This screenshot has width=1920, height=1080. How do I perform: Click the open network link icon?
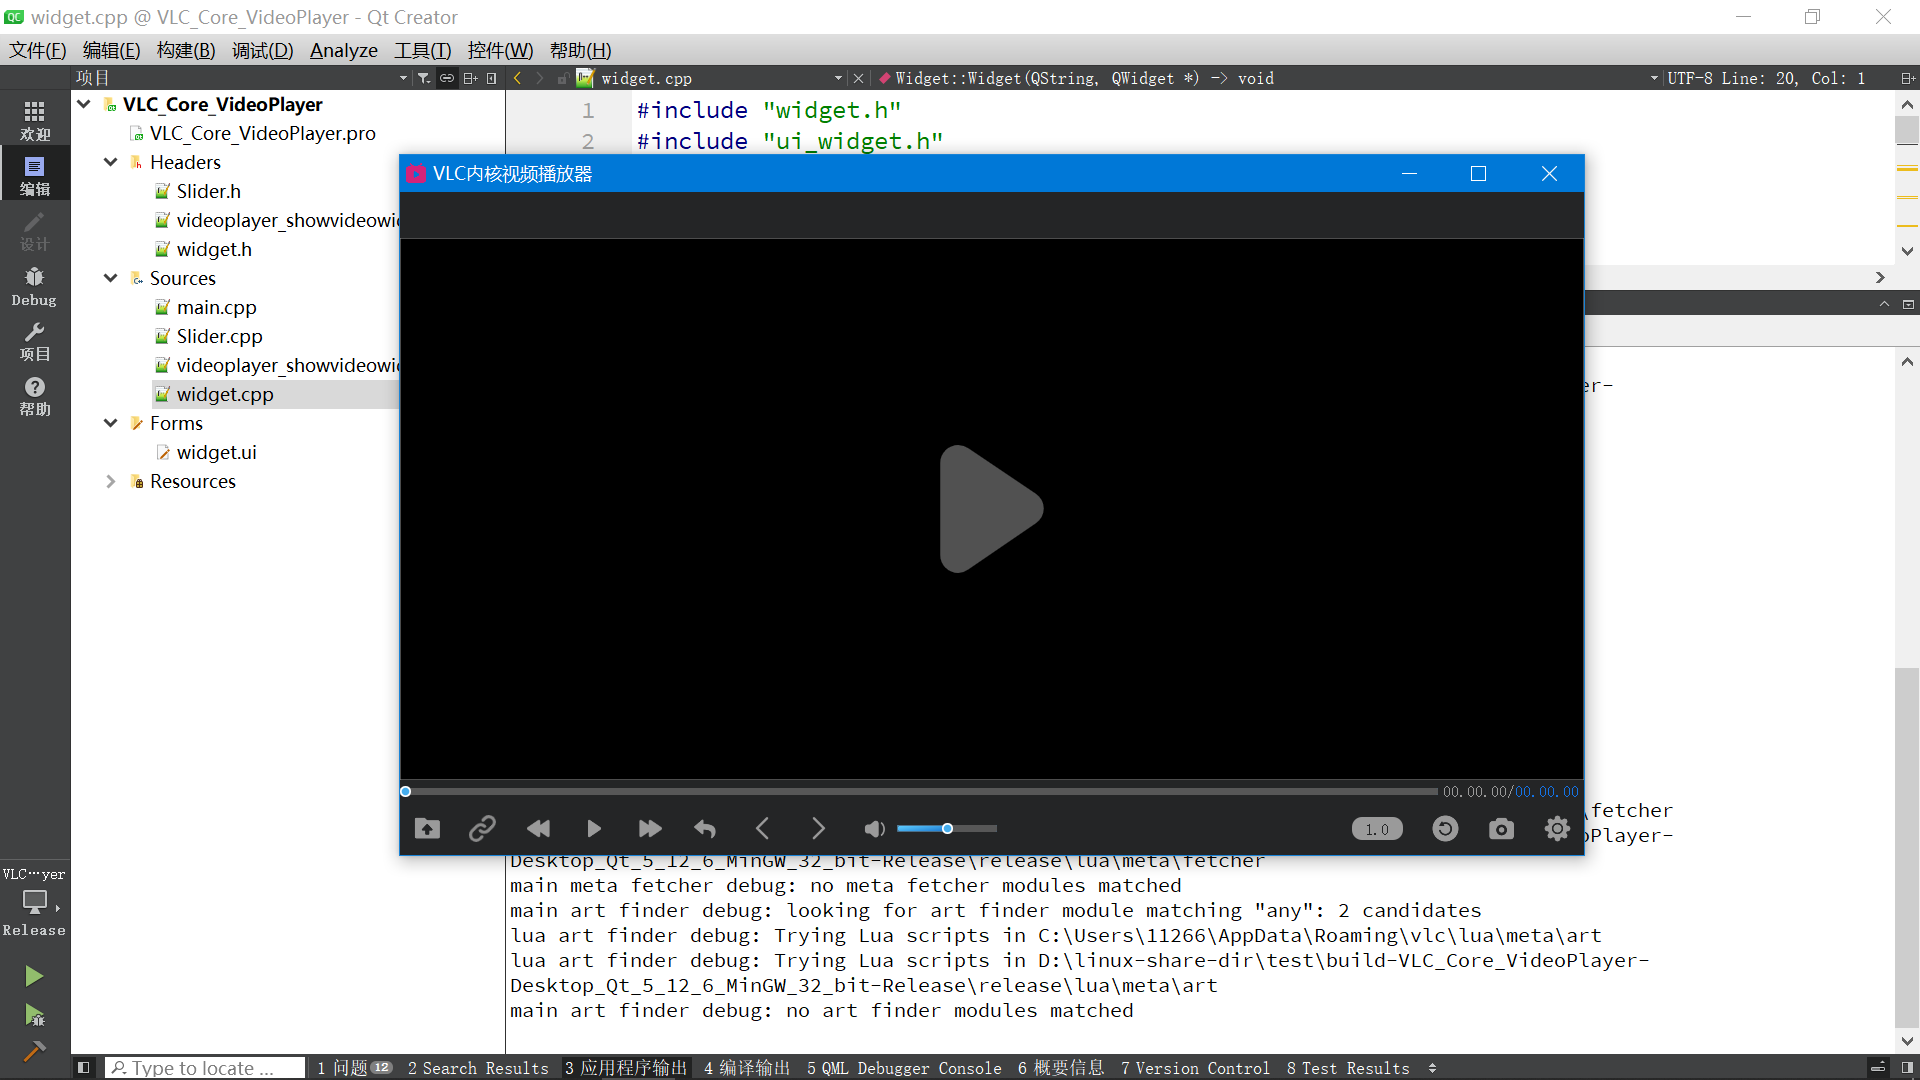[x=482, y=828]
